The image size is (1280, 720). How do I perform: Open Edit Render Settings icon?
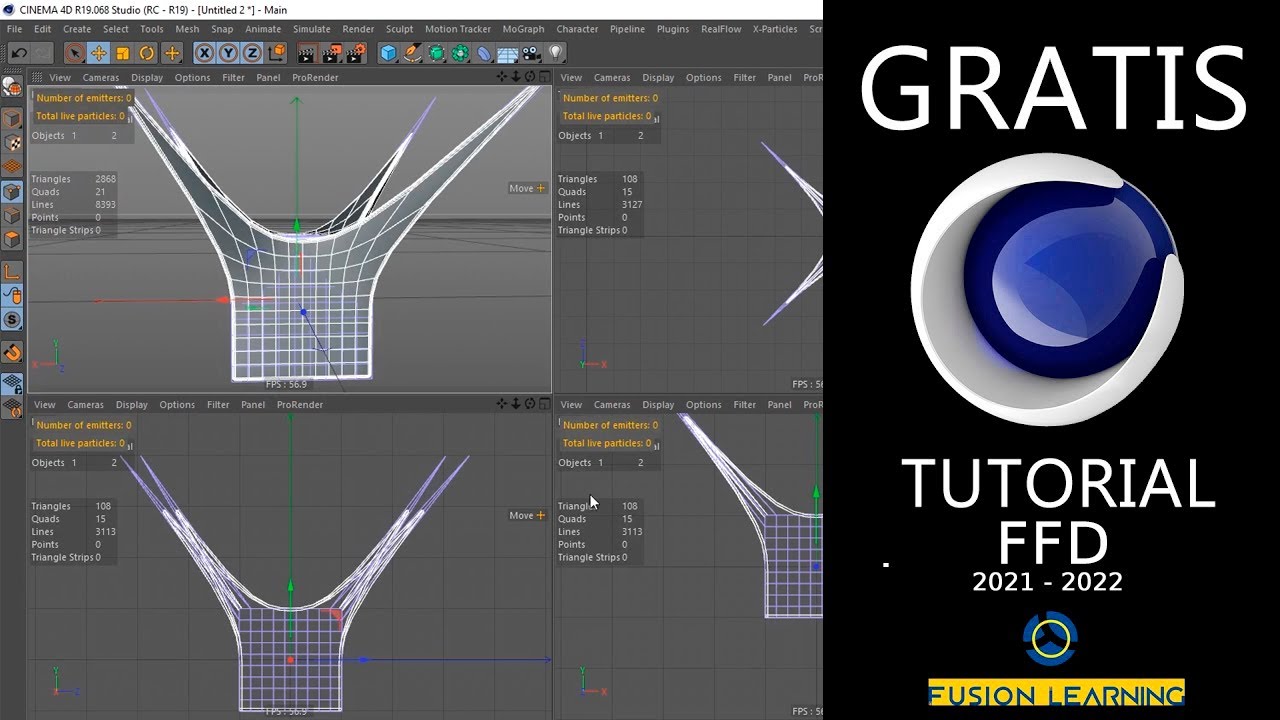pos(355,53)
